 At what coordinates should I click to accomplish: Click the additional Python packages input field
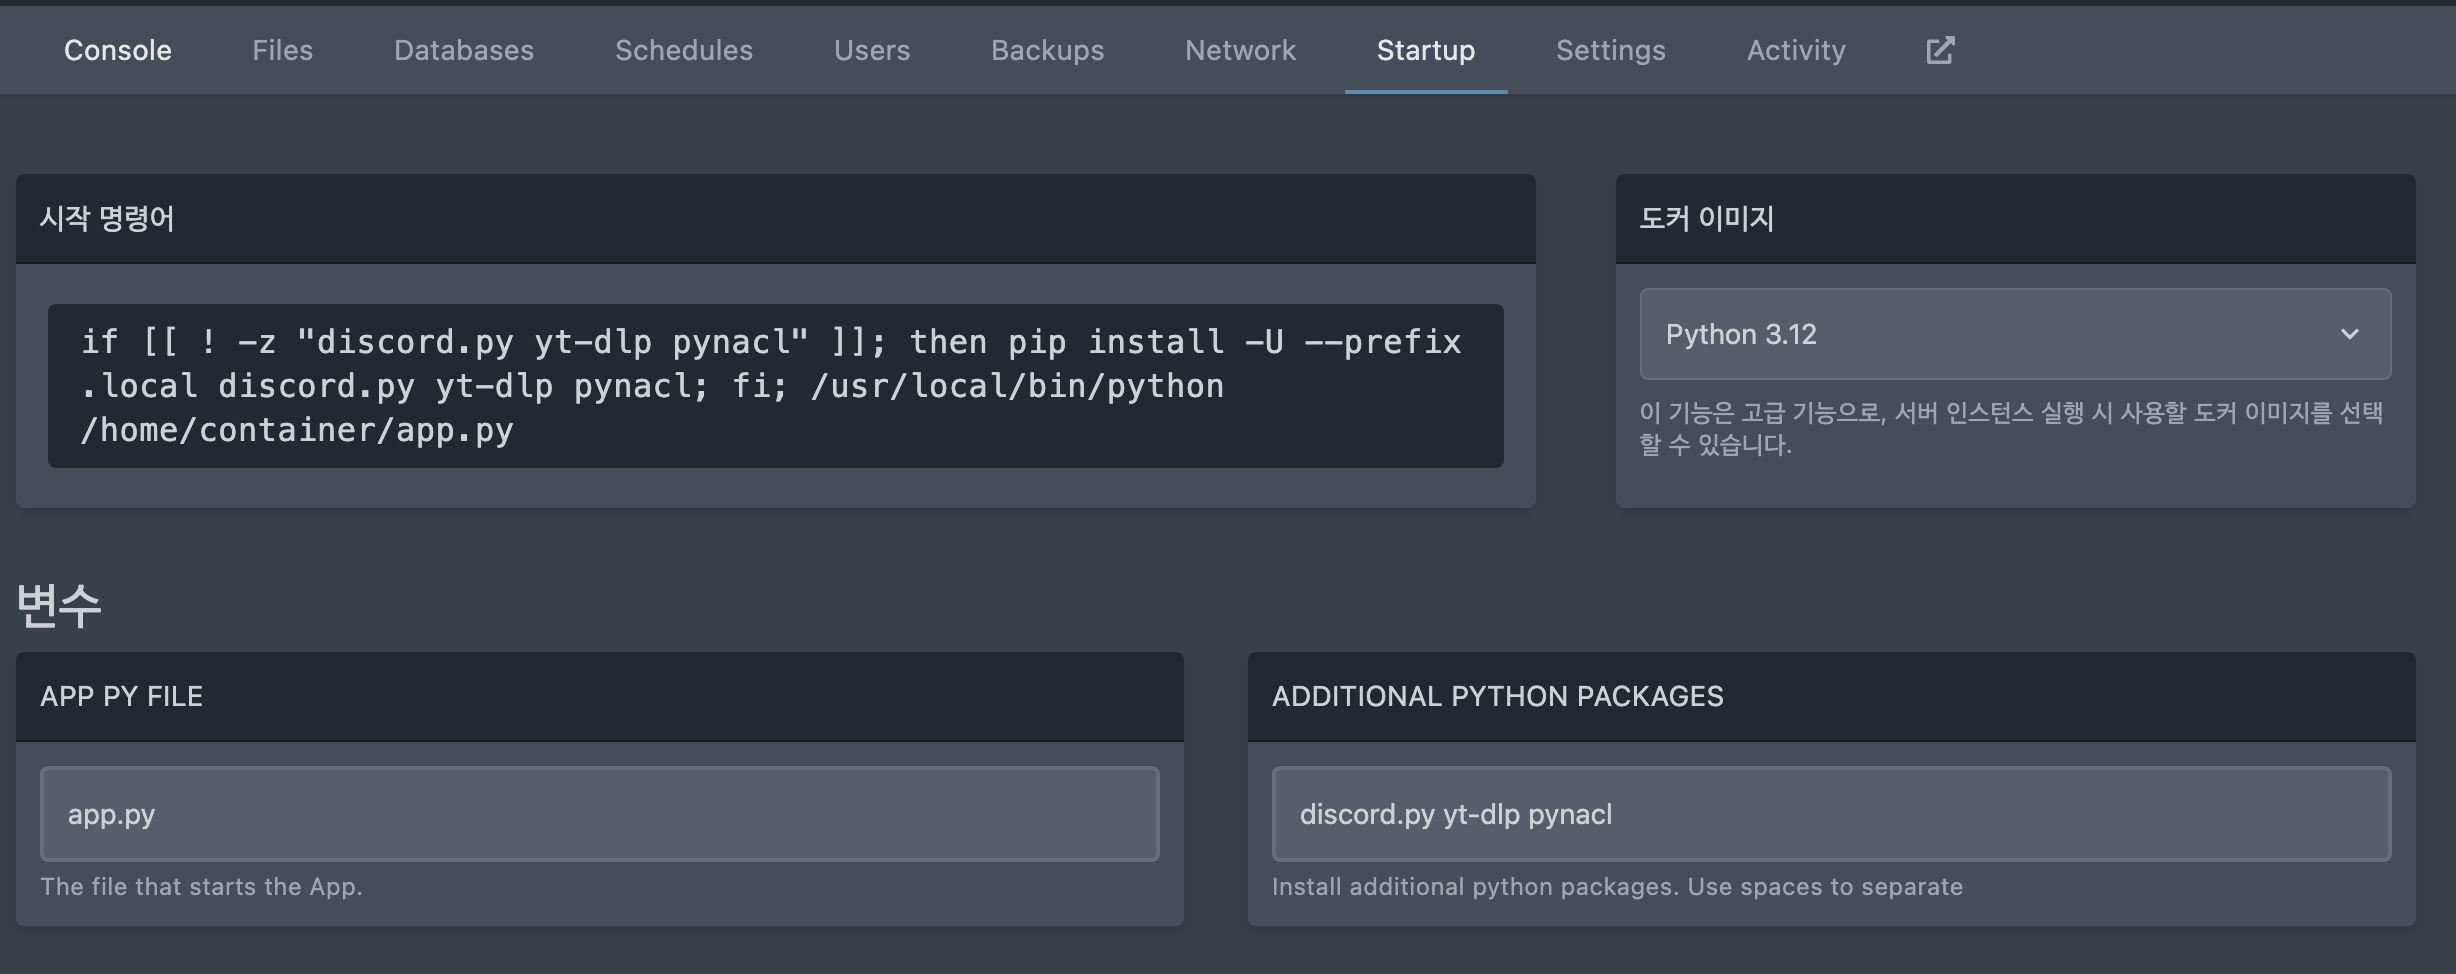[x=1830, y=814]
